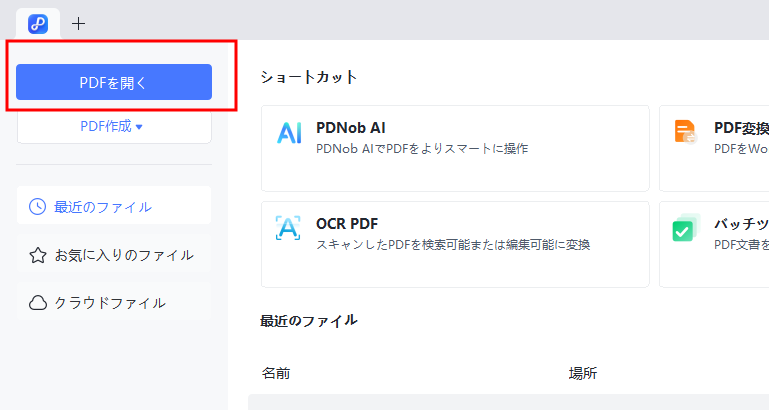Click the OCR scan letter icon
The width and height of the screenshot is (769, 410).
[x=288, y=228]
